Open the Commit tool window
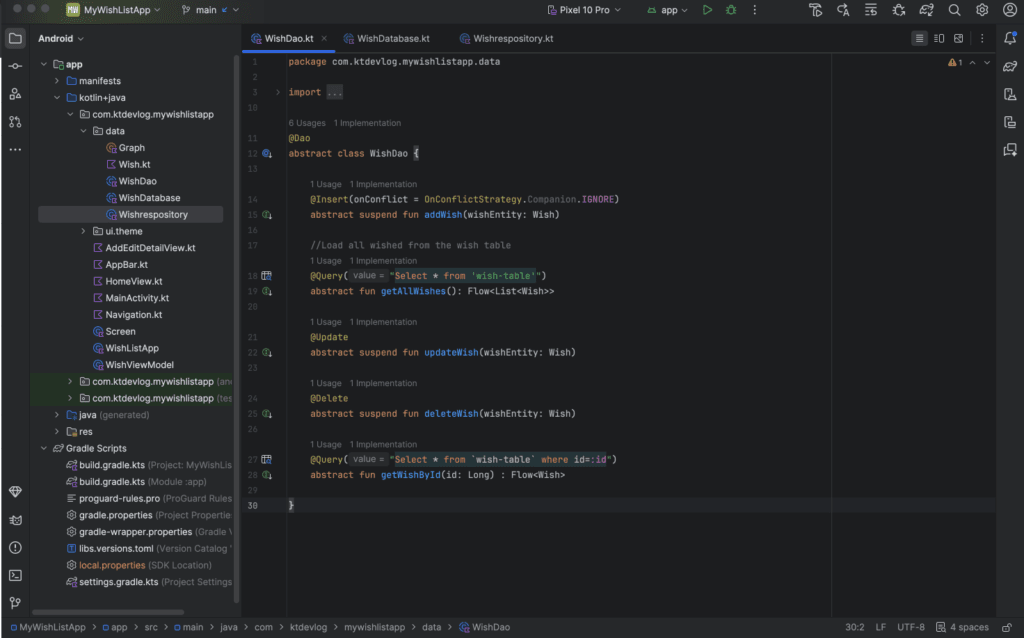This screenshot has height=638, width=1024. [x=15, y=66]
